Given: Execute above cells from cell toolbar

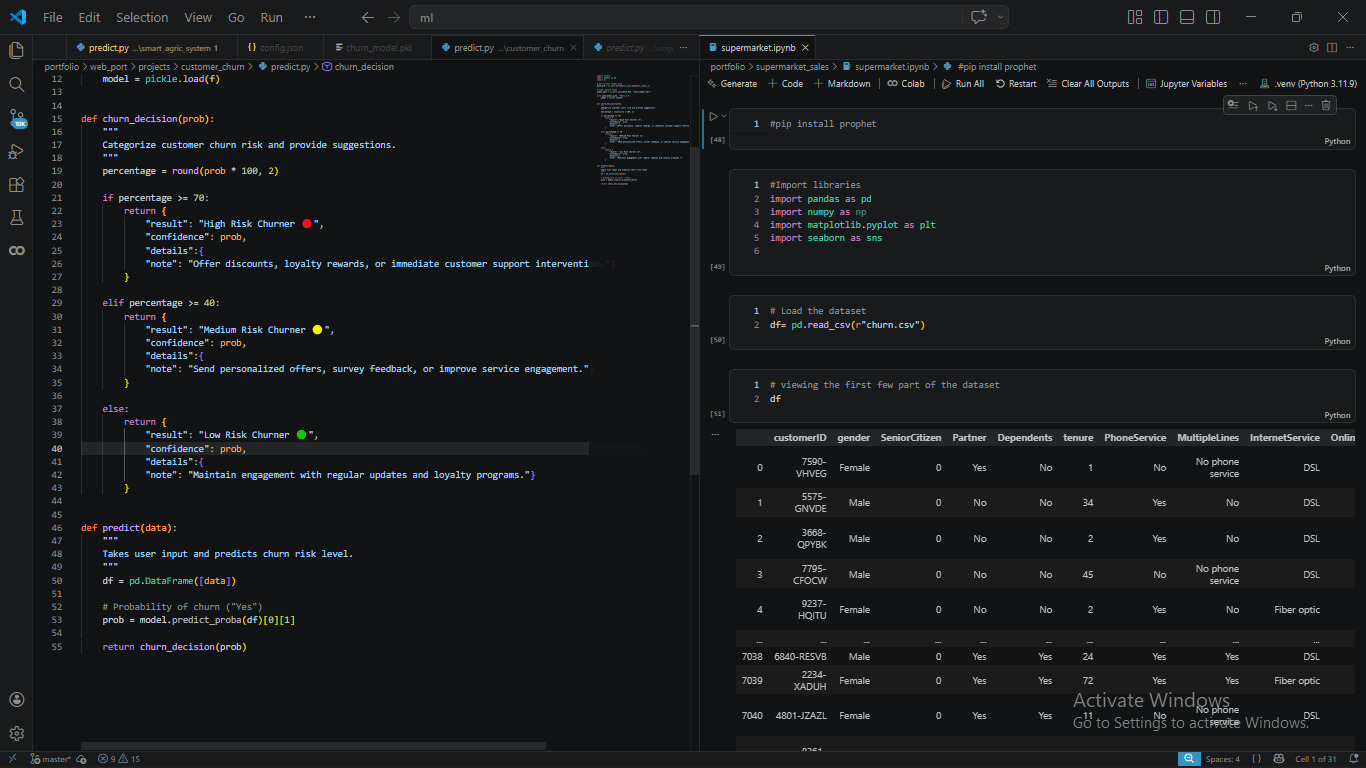Looking at the screenshot, I should pos(1253,105).
